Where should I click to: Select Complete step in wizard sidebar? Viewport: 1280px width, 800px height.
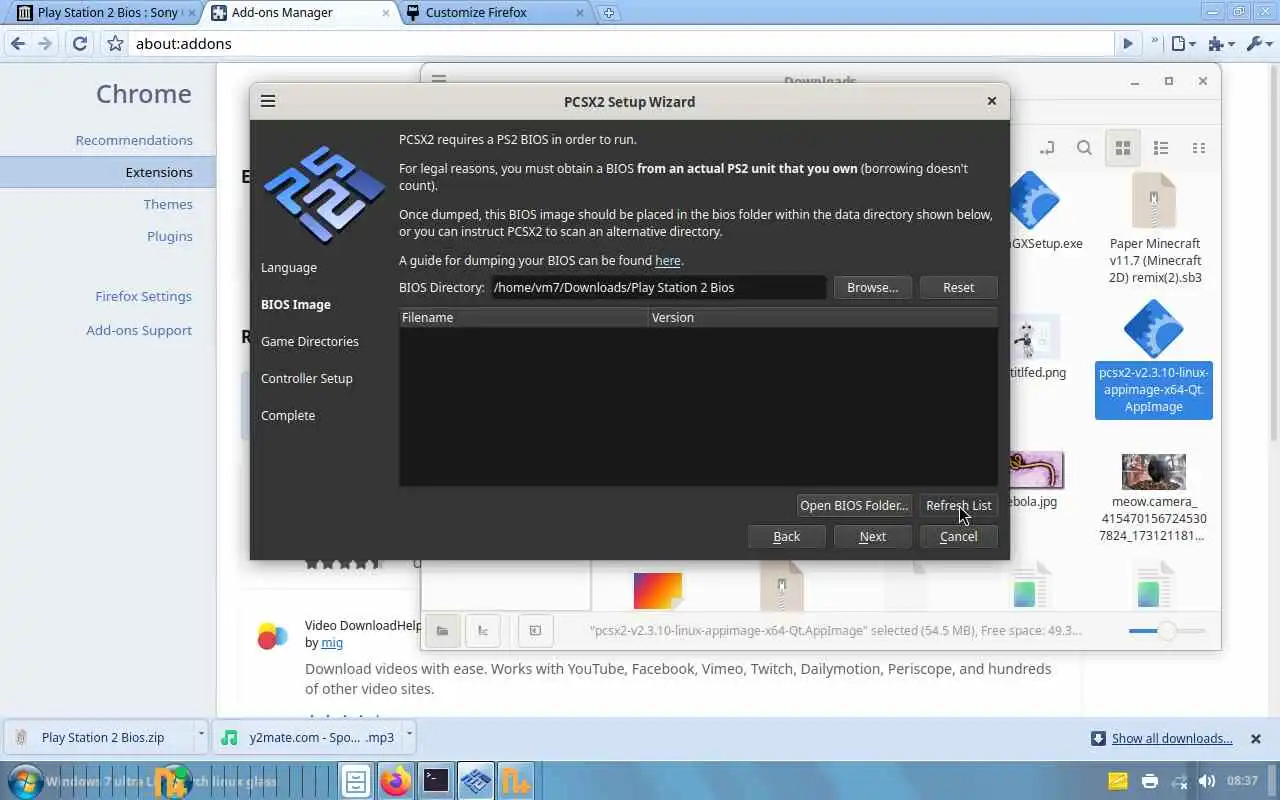[x=288, y=415]
